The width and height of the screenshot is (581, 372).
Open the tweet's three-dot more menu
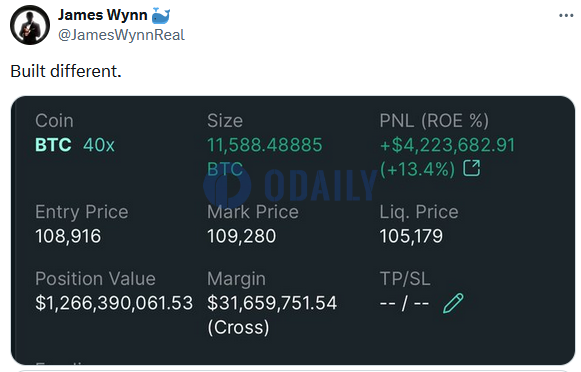click(566, 16)
